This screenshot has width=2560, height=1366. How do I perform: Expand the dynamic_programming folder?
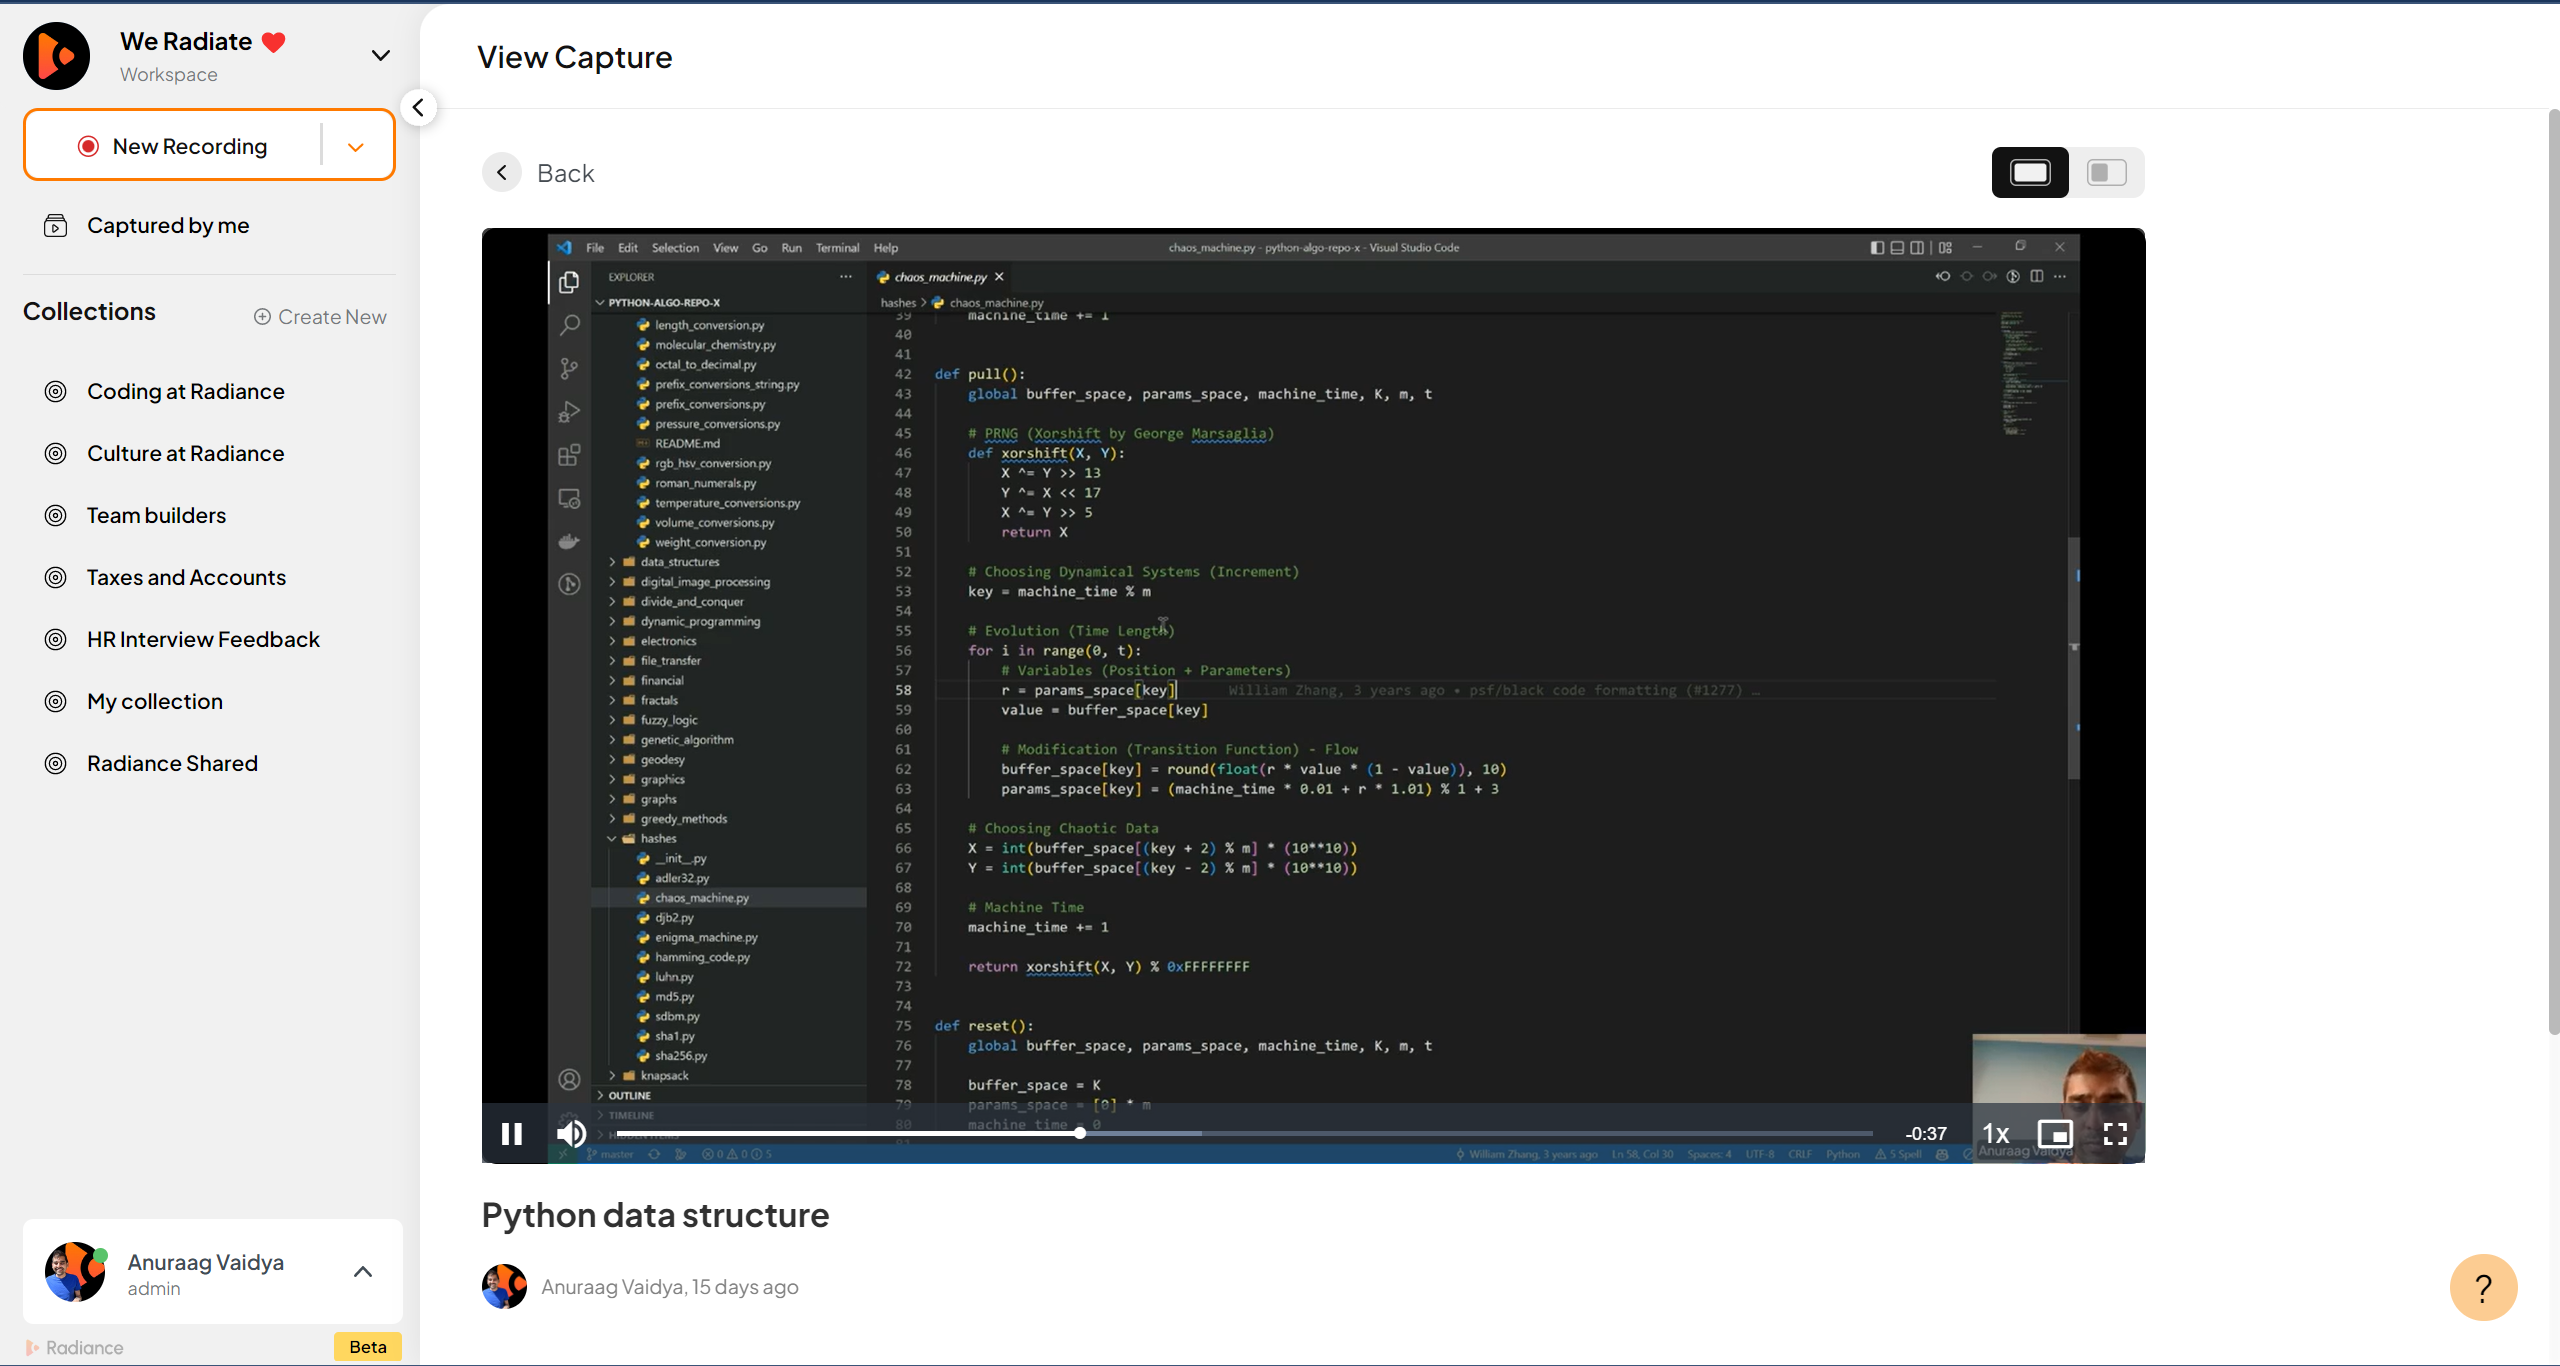700,621
